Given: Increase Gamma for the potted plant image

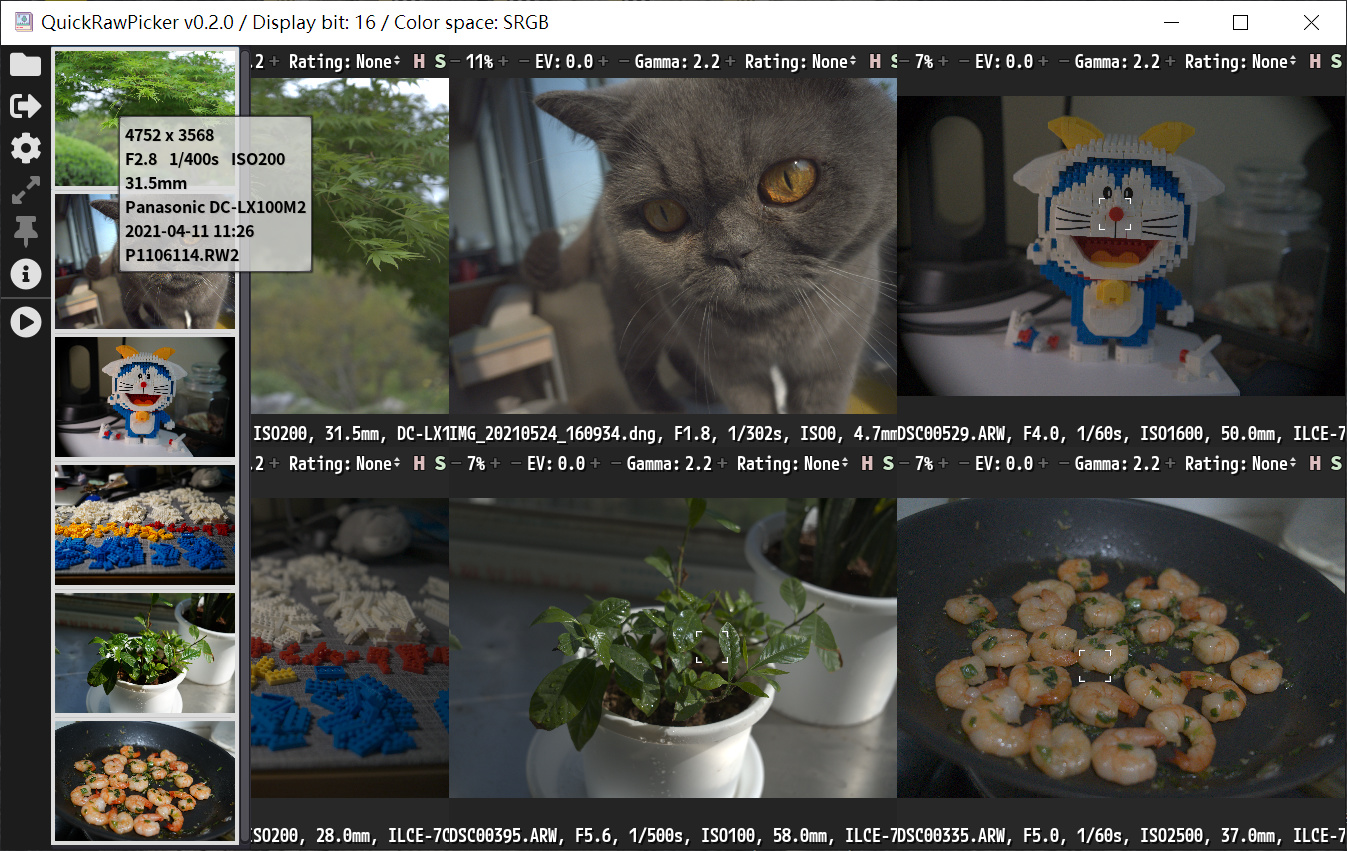Looking at the screenshot, I should pos(724,464).
